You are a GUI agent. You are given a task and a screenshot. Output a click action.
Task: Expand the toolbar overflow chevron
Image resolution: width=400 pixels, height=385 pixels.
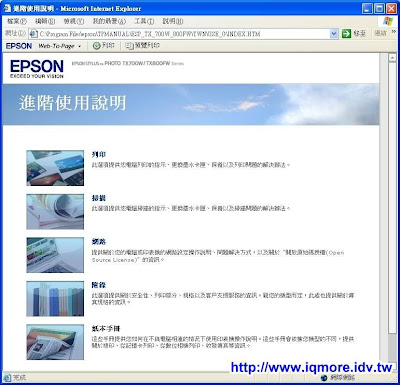394,32
